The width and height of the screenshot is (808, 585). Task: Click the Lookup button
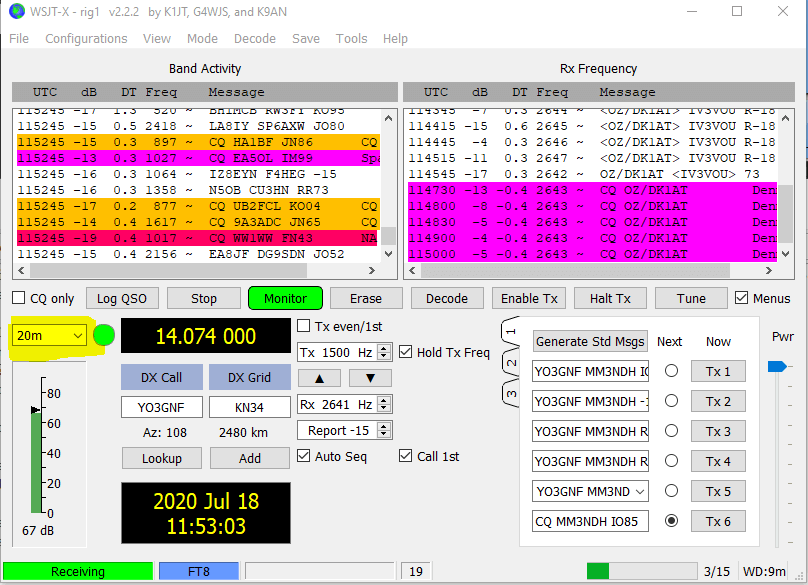[x=162, y=458]
